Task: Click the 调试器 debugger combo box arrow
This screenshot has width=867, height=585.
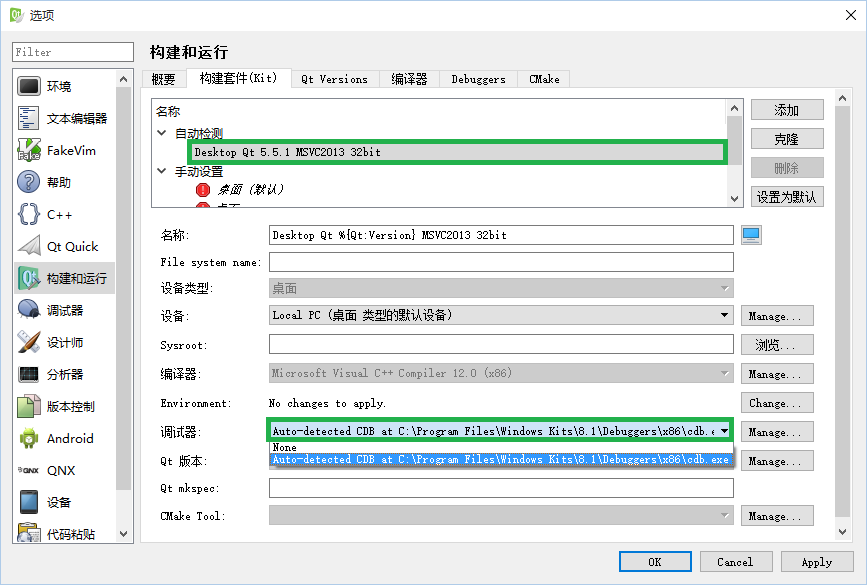Action: (724, 431)
